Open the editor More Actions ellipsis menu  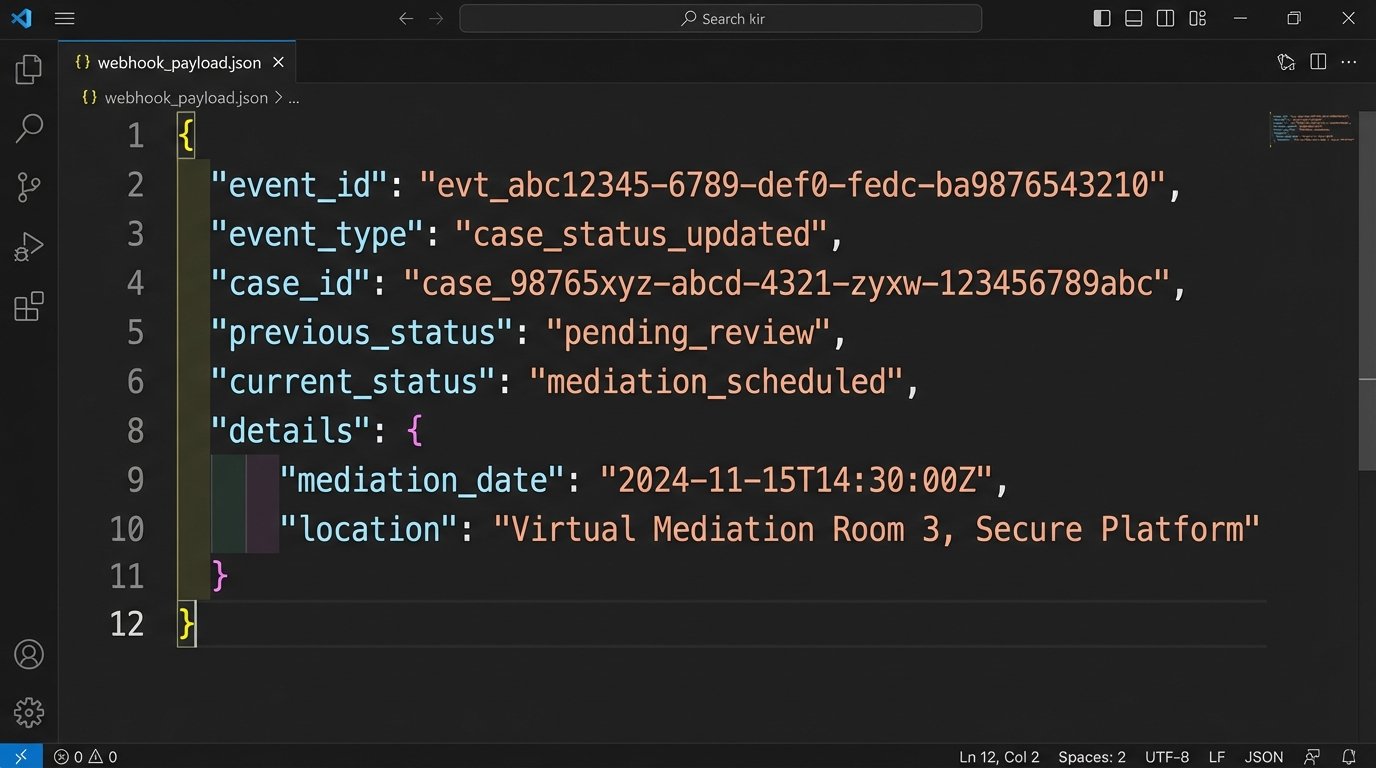pyautogui.click(x=1350, y=62)
